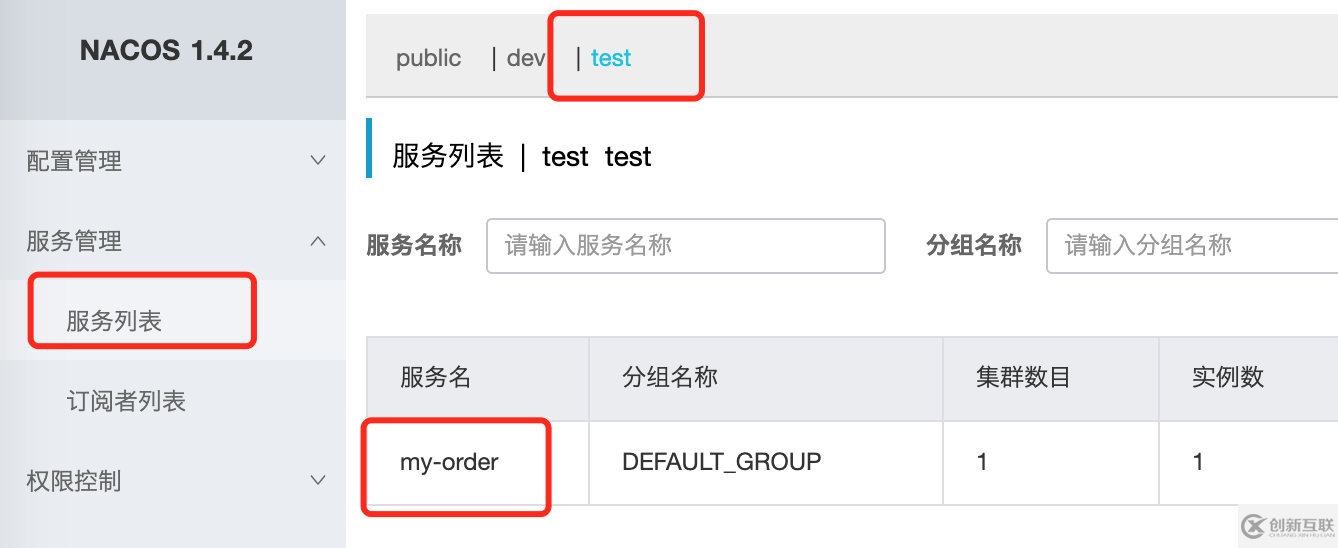Expand the 权限控制 menu chevron

tap(318, 480)
